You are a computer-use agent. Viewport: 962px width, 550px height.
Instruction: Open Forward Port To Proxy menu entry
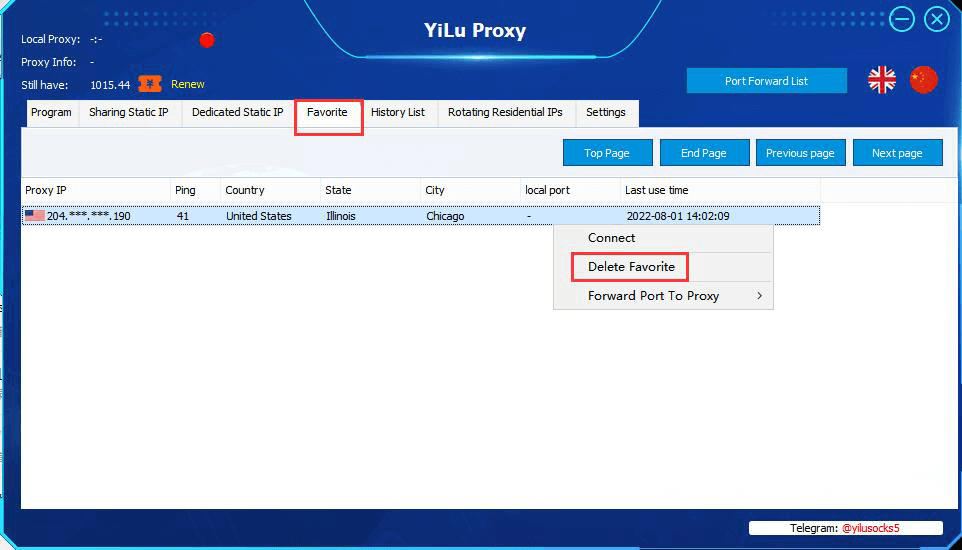pos(663,296)
